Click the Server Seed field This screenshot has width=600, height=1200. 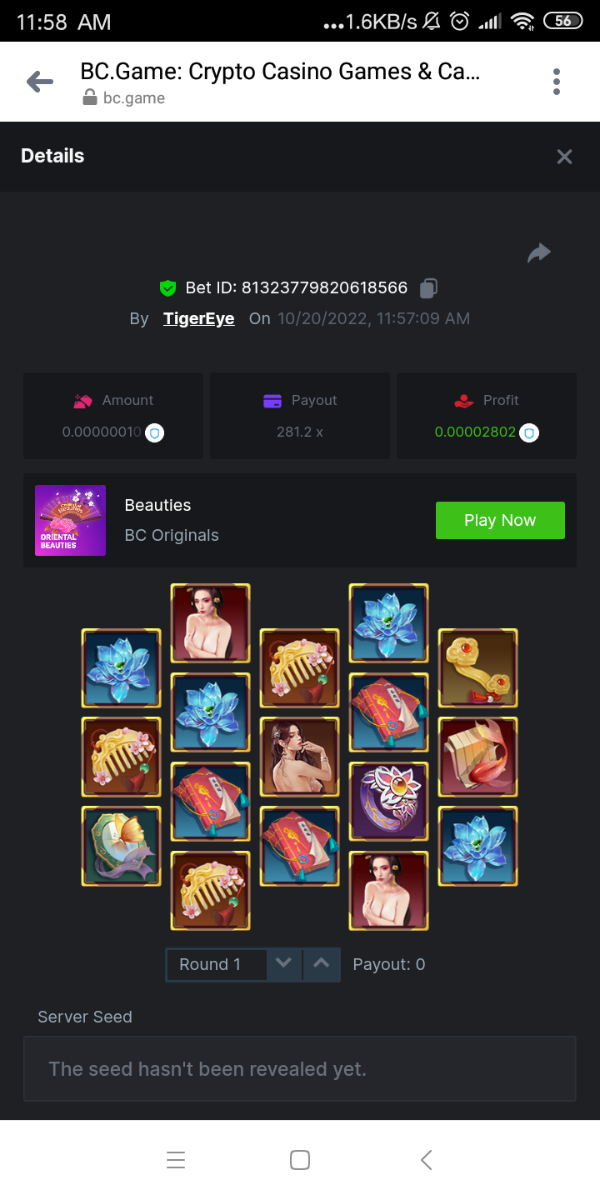tap(300, 1069)
